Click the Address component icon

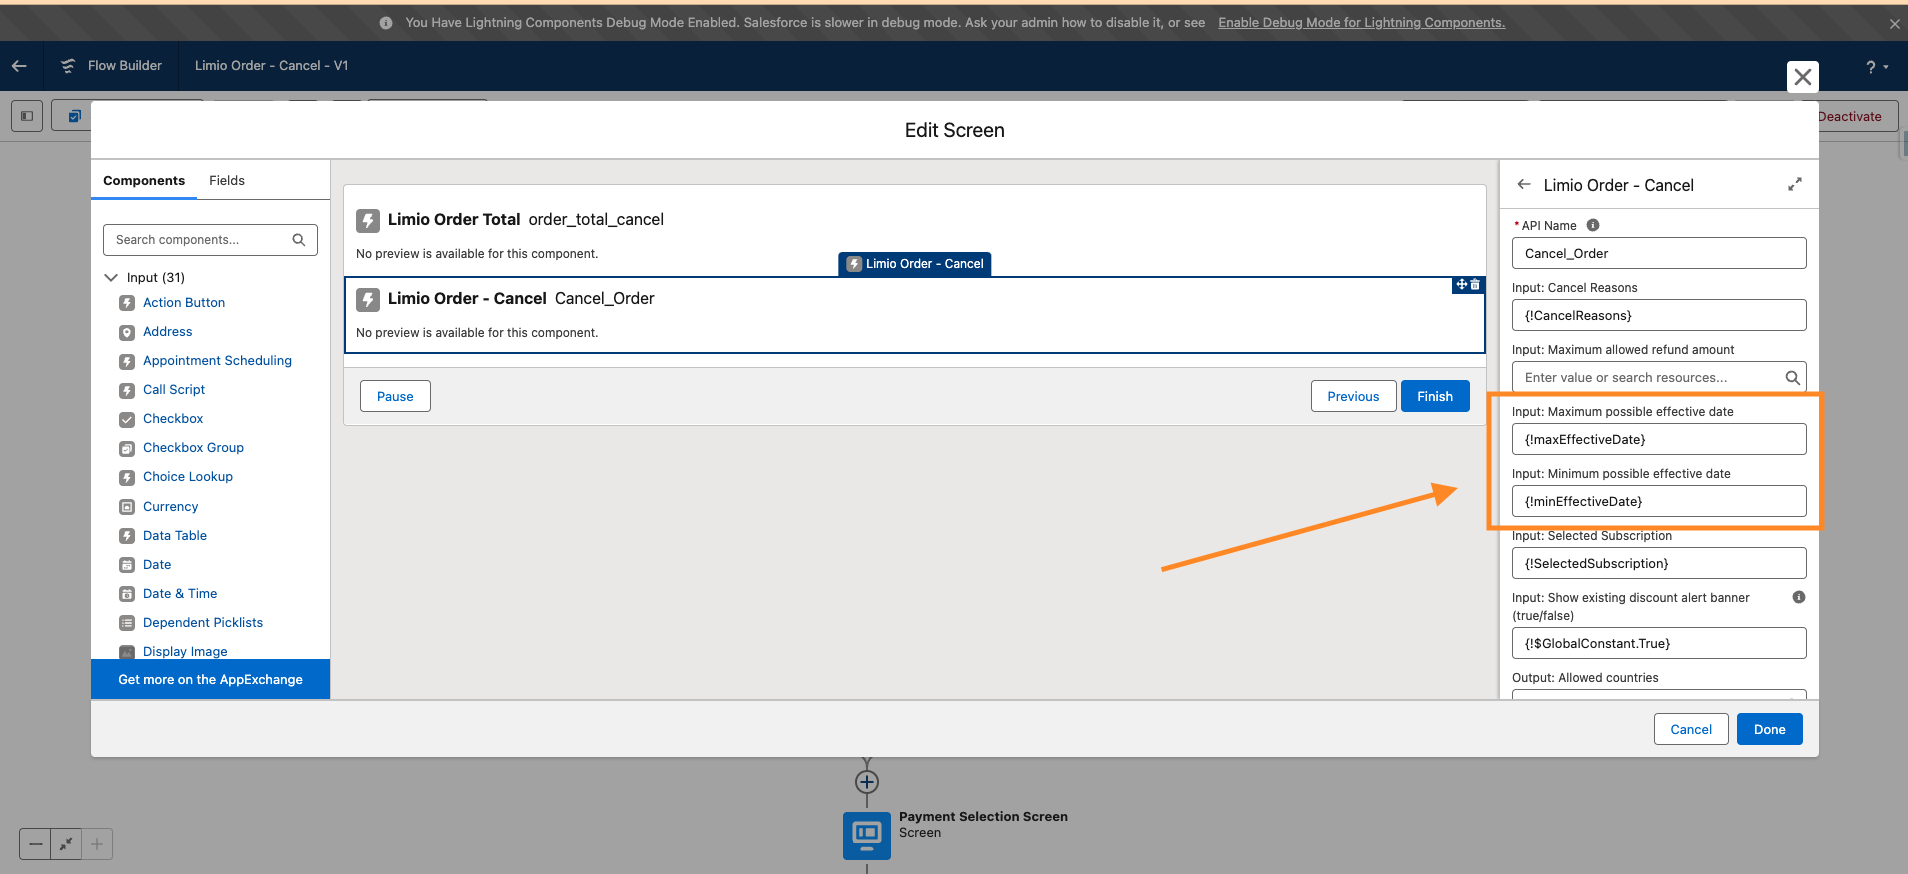[x=127, y=332]
